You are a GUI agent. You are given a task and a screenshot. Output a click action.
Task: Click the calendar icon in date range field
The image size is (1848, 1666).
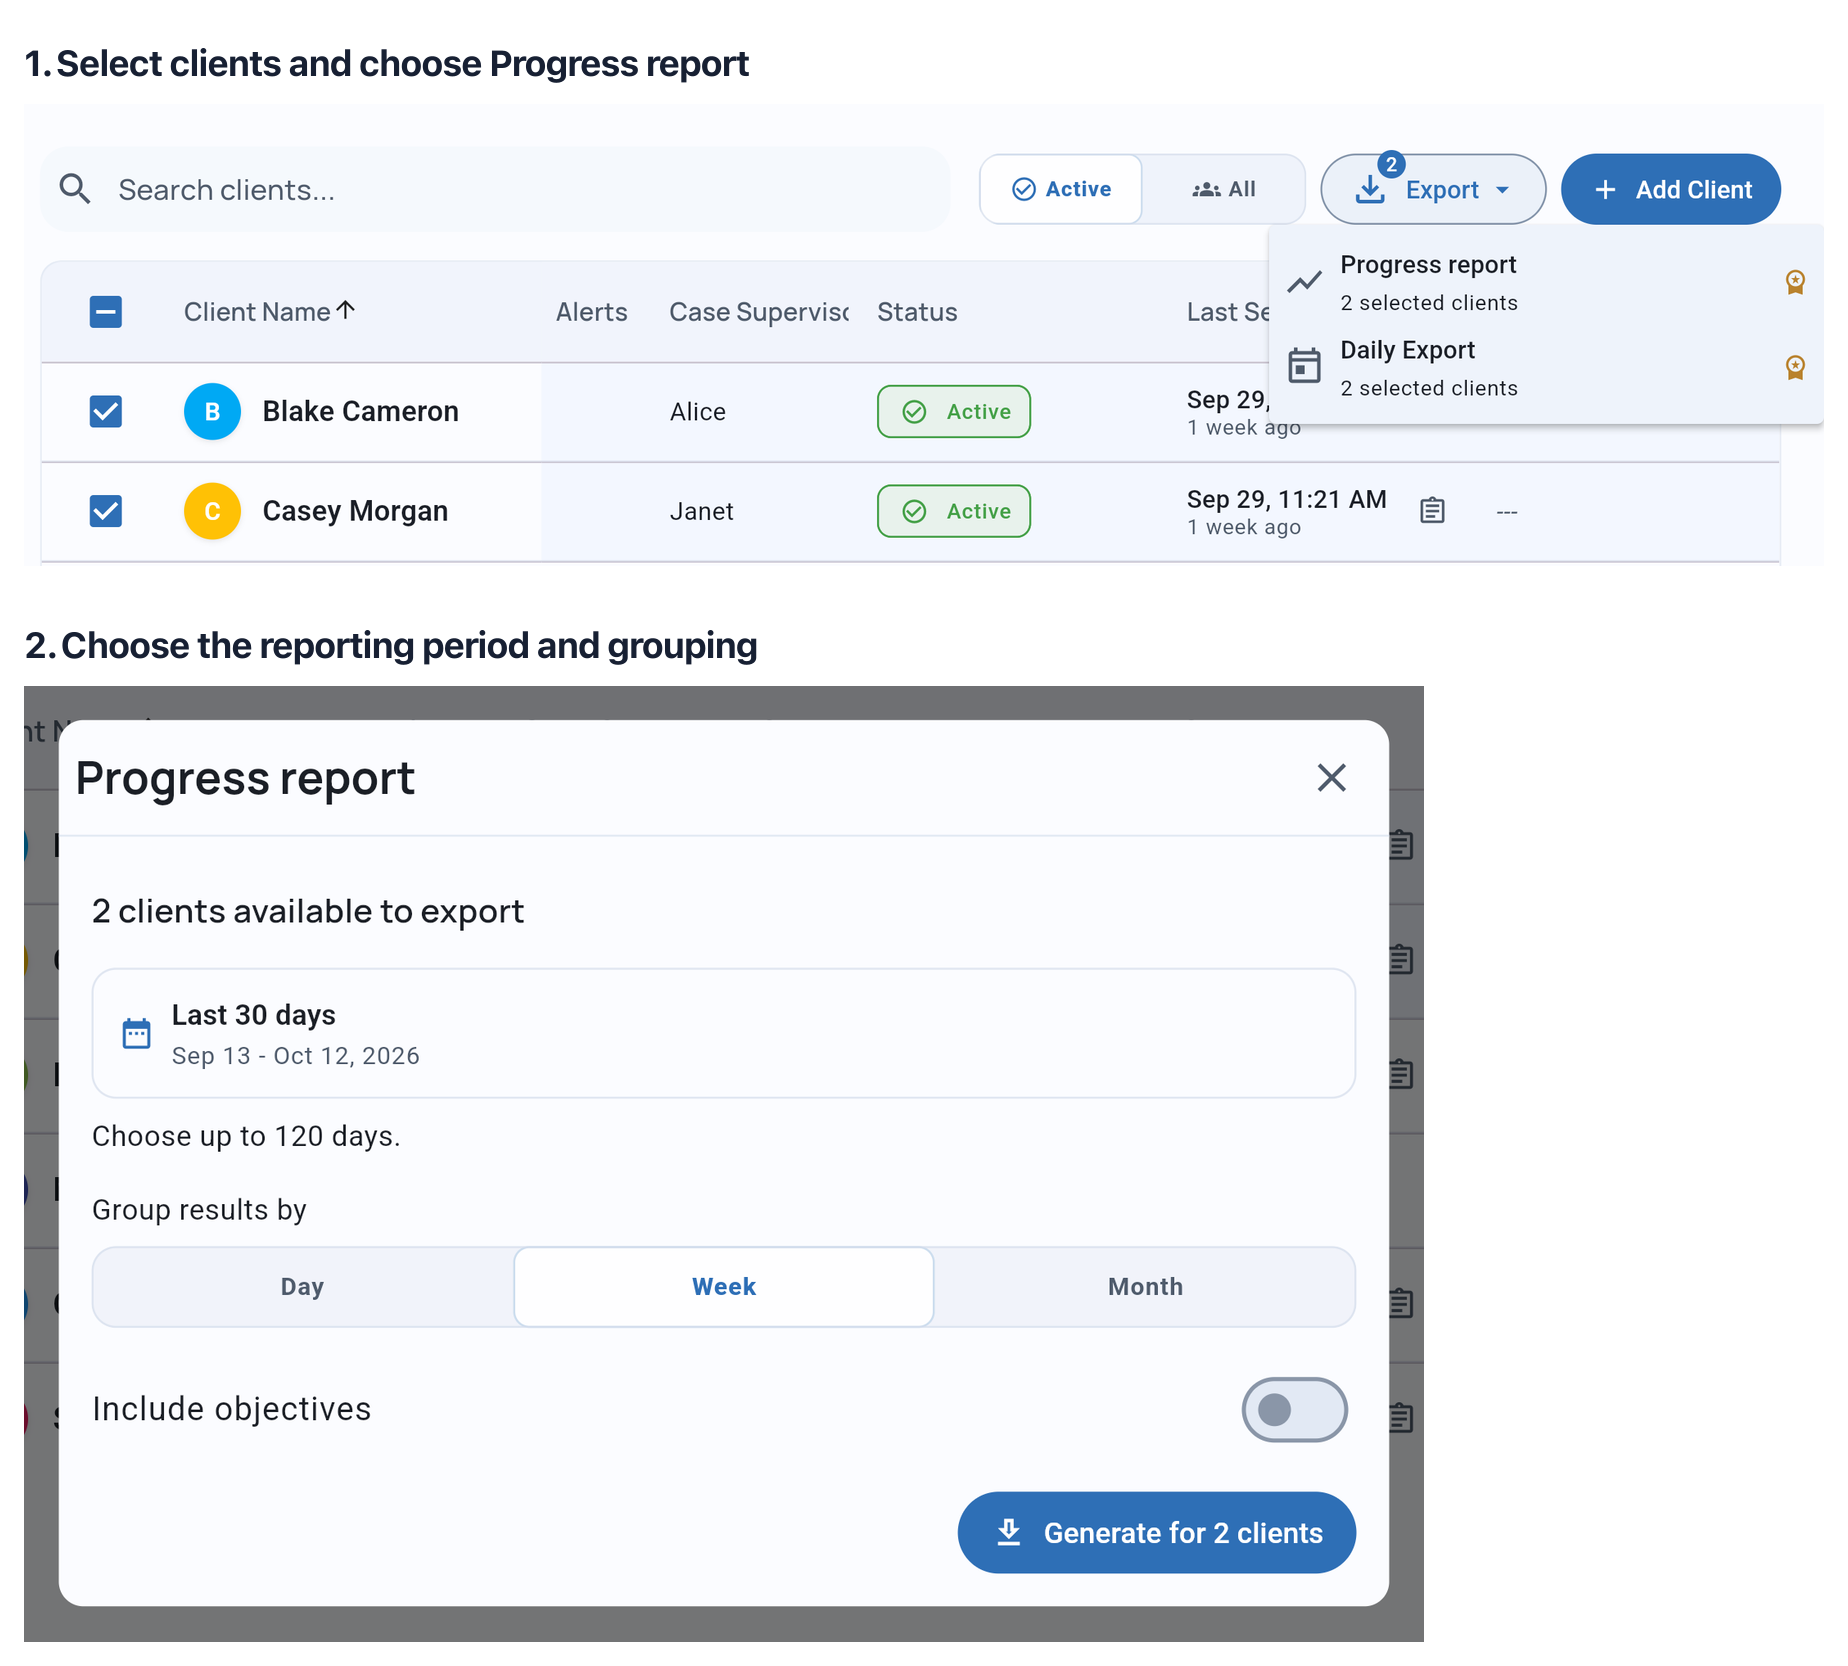[136, 1033]
